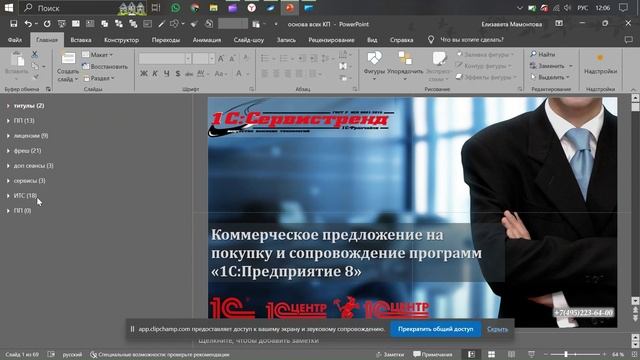Viewport: 640px width, 360px height.
Task: Switch to normal view in status bar
Action: coord(471,354)
